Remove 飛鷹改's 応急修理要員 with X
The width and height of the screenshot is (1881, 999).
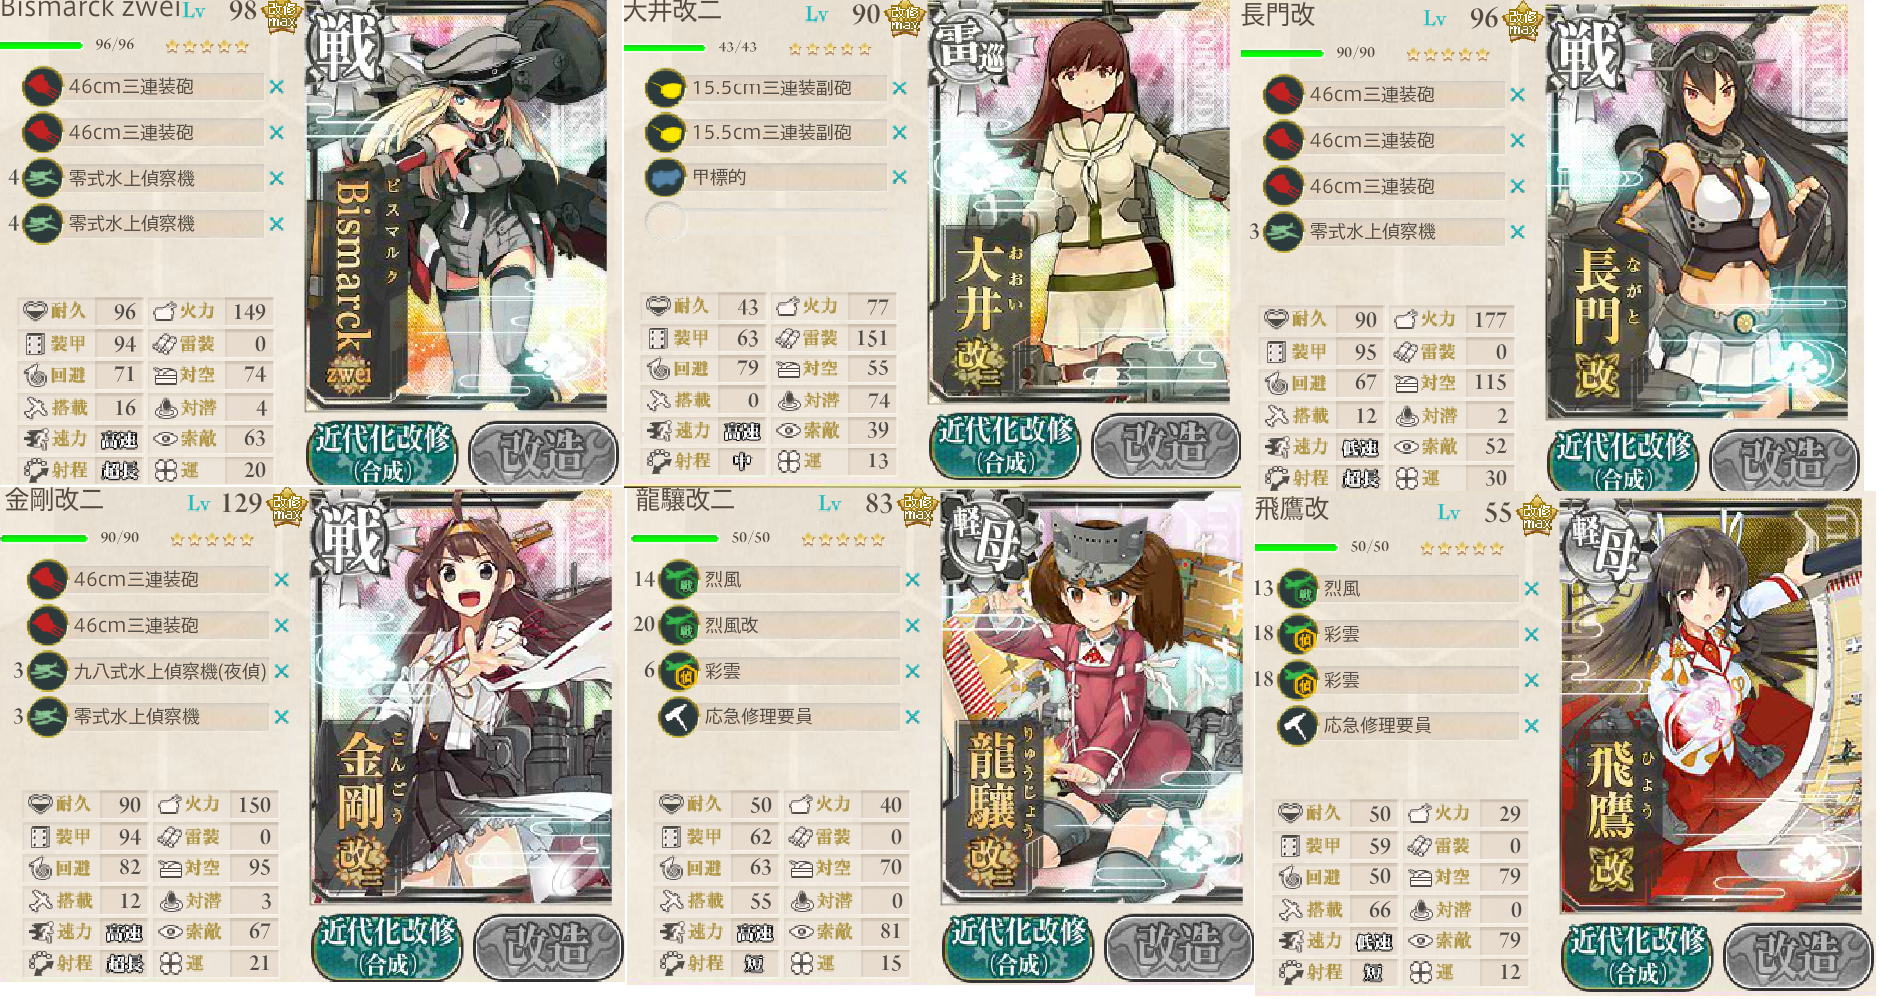coord(1531,726)
